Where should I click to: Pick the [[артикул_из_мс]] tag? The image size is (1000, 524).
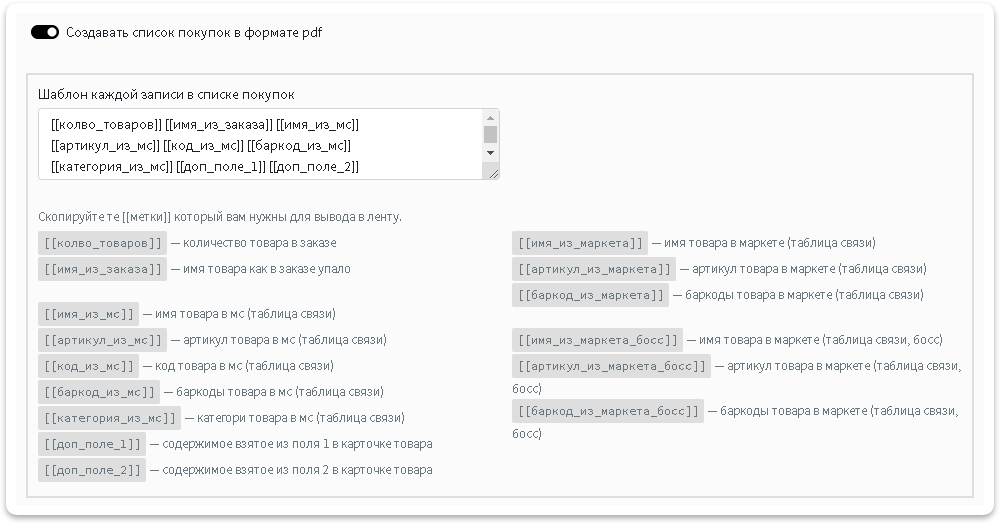(102, 340)
